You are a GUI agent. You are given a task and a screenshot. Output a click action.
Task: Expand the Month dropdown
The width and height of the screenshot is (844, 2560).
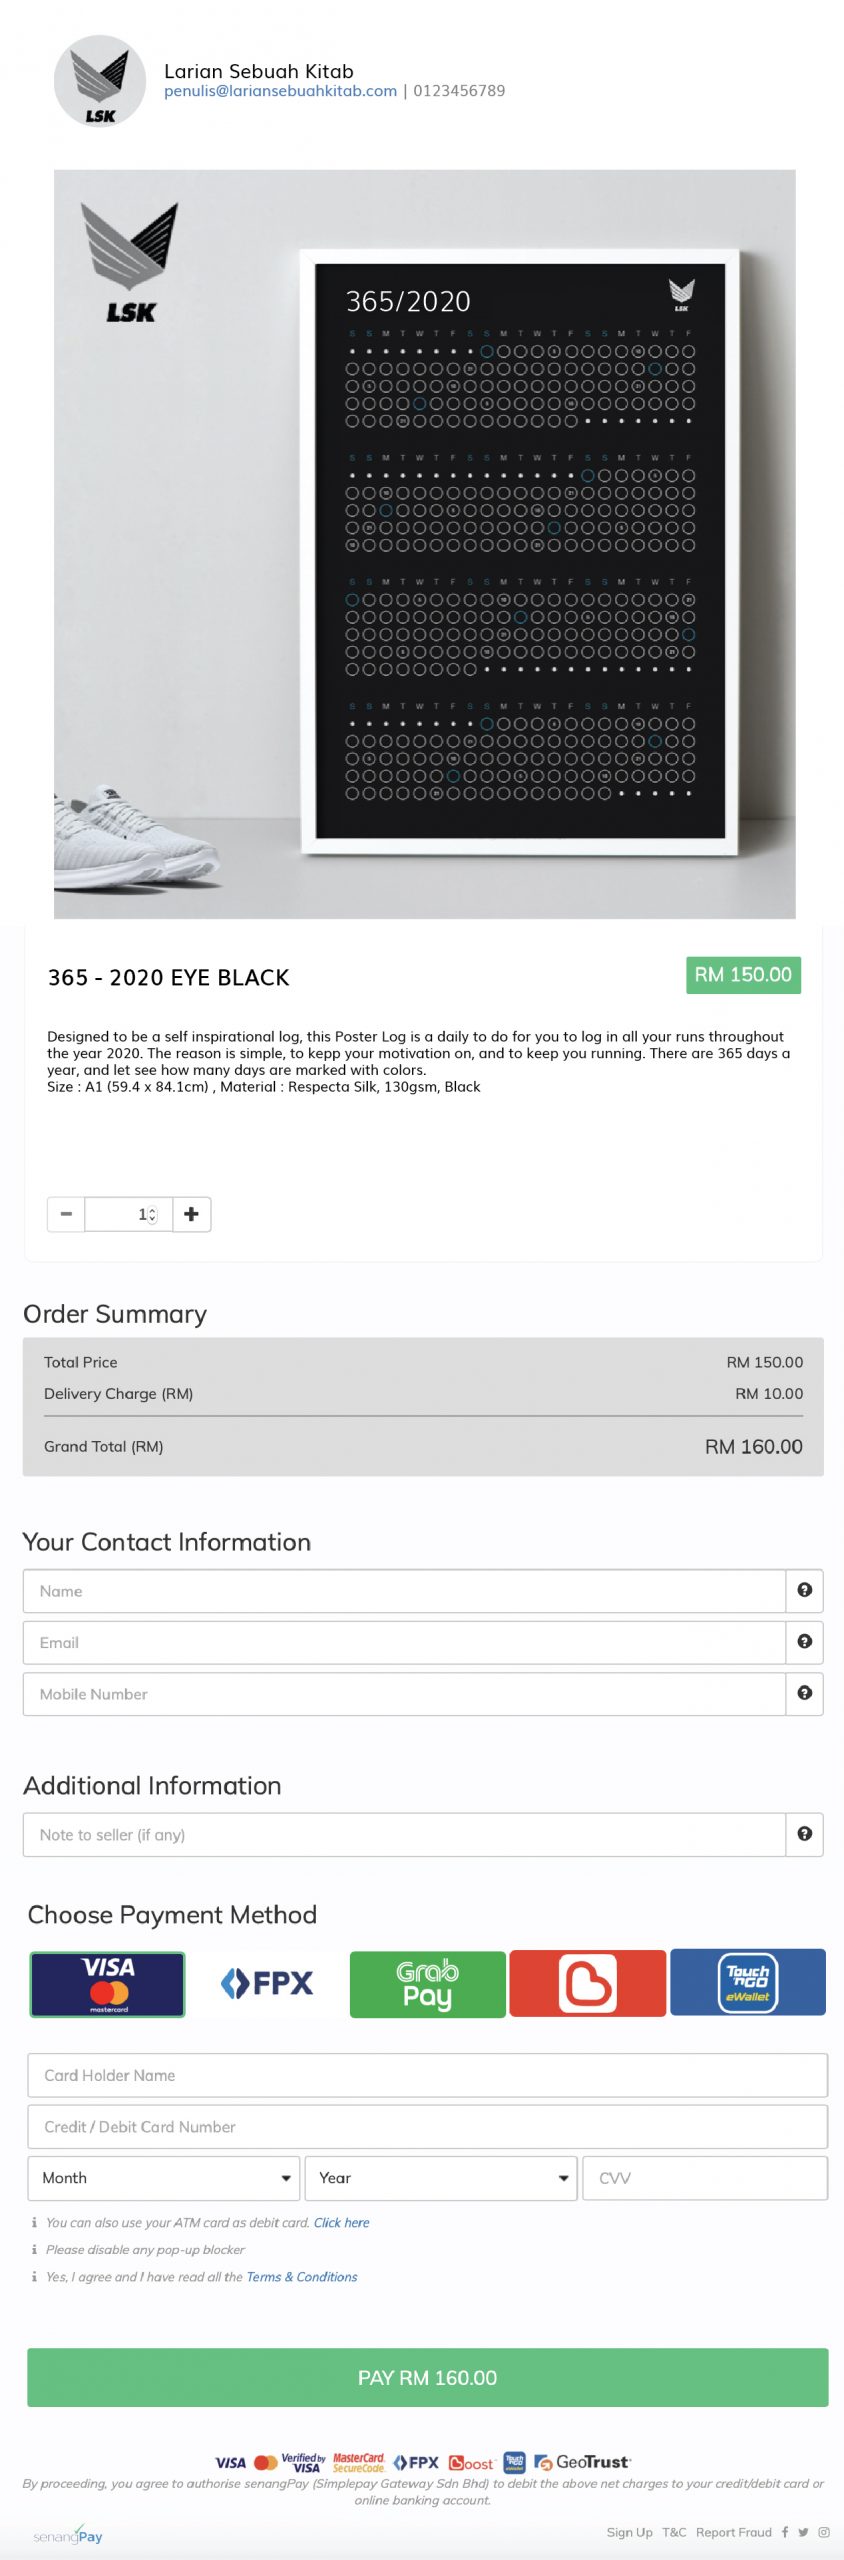pos(164,2177)
